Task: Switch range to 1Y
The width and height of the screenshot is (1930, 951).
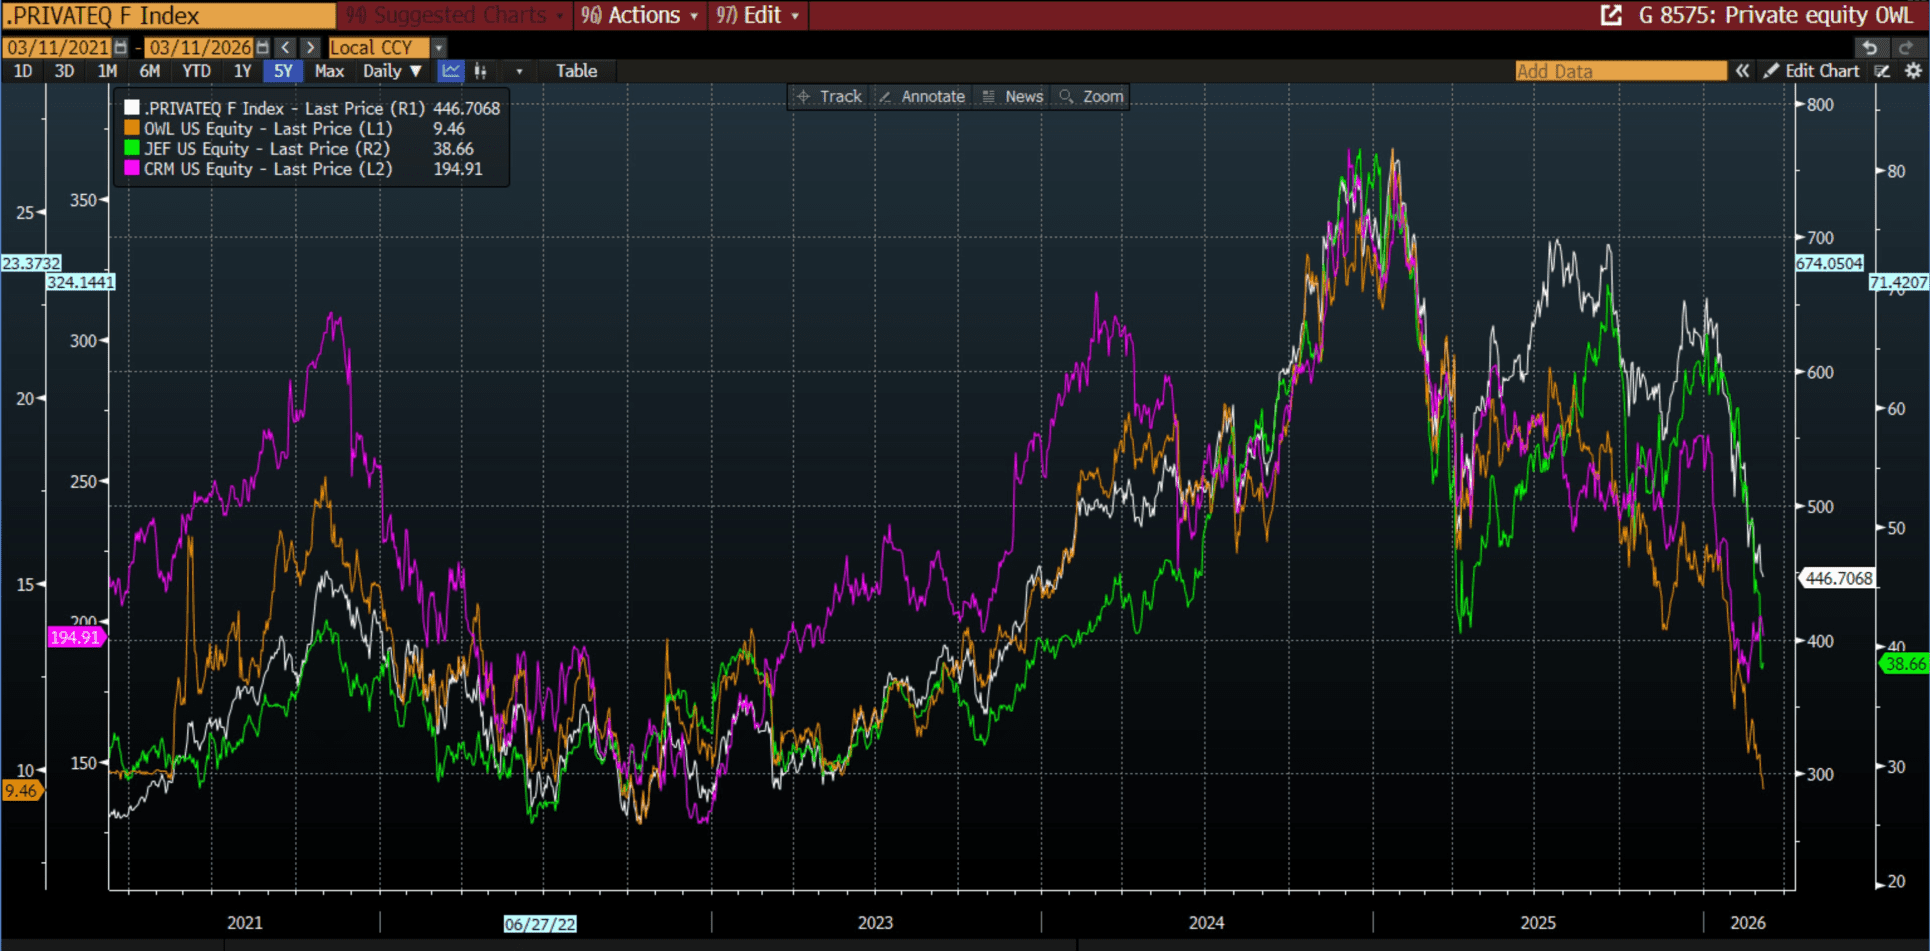Action: click(242, 71)
